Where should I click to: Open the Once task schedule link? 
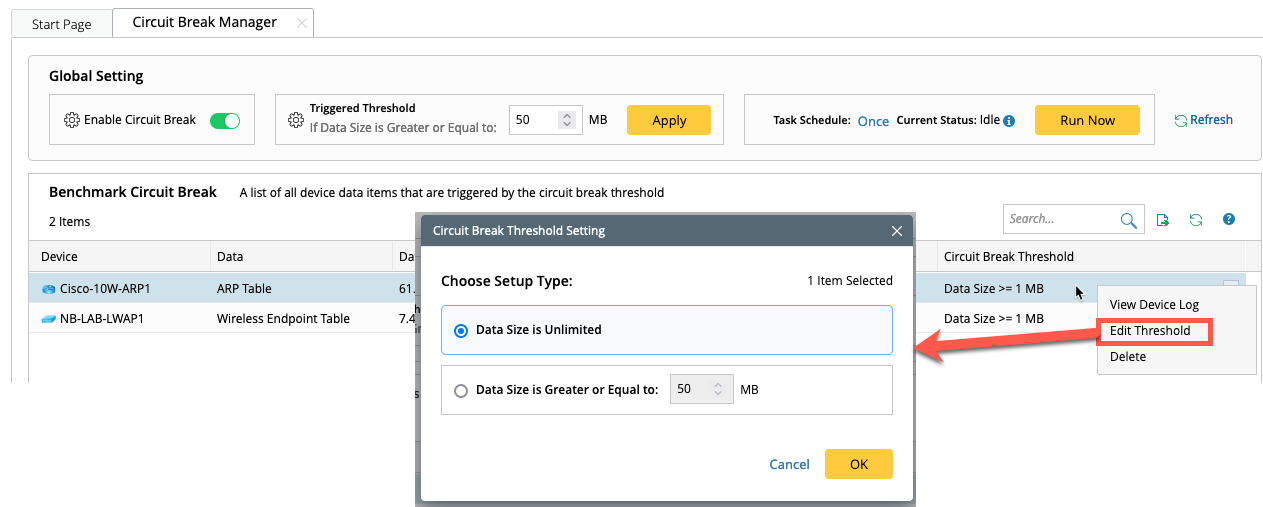(x=873, y=121)
